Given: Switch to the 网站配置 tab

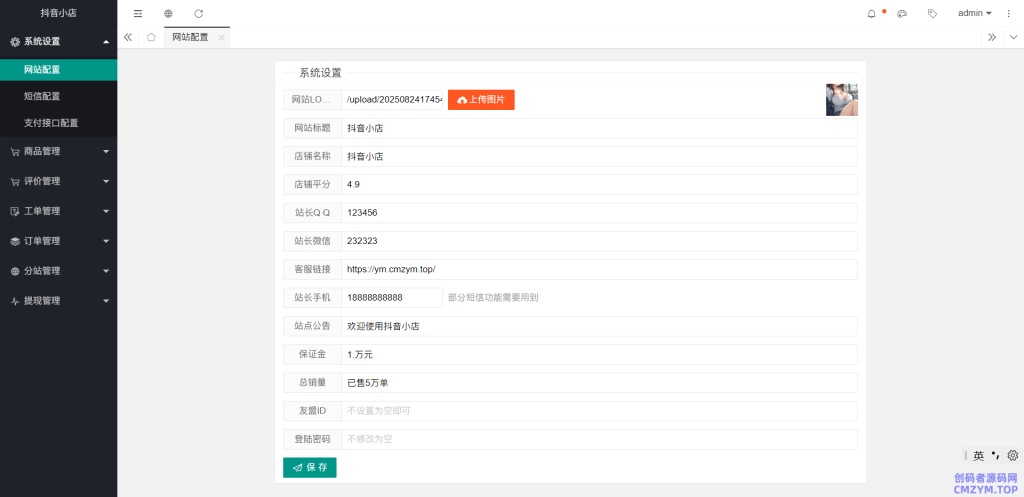Looking at the screenshot, I should click(x=190, y=37).
